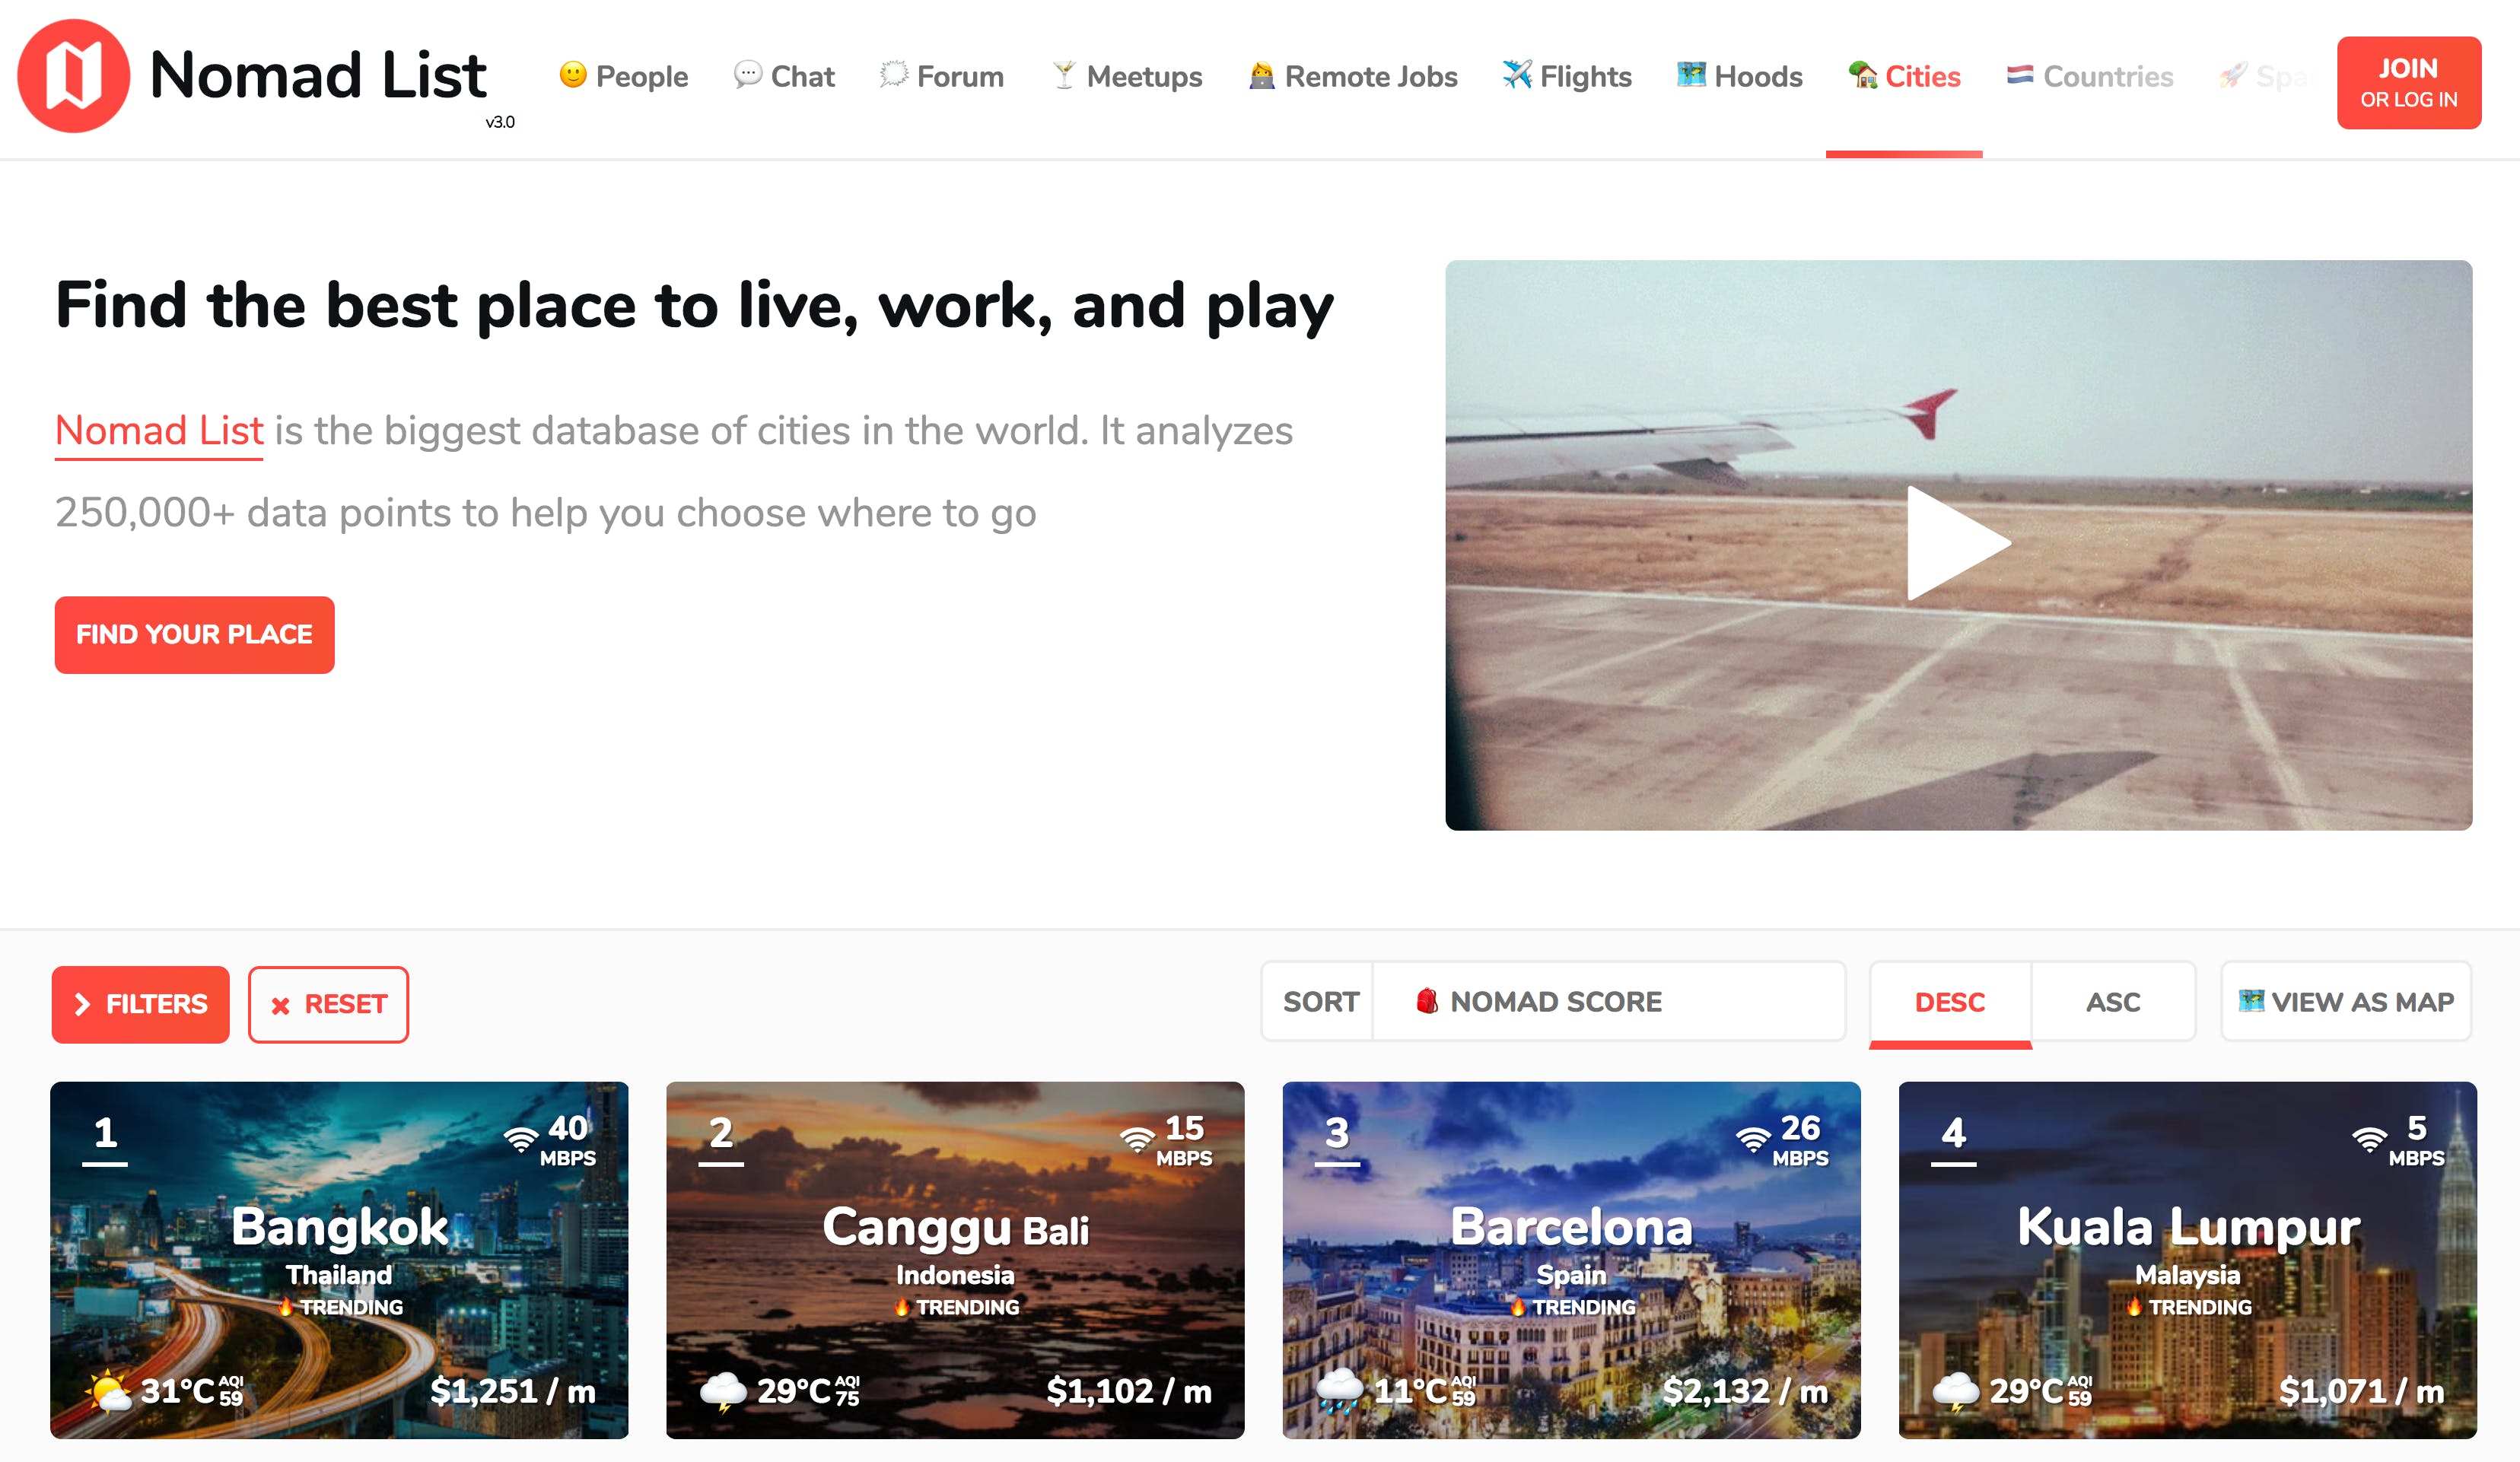Click the wifi icon on Barcelona card
This screenshot has width=2520, height=1462.
click(x=1753, y=1139)
